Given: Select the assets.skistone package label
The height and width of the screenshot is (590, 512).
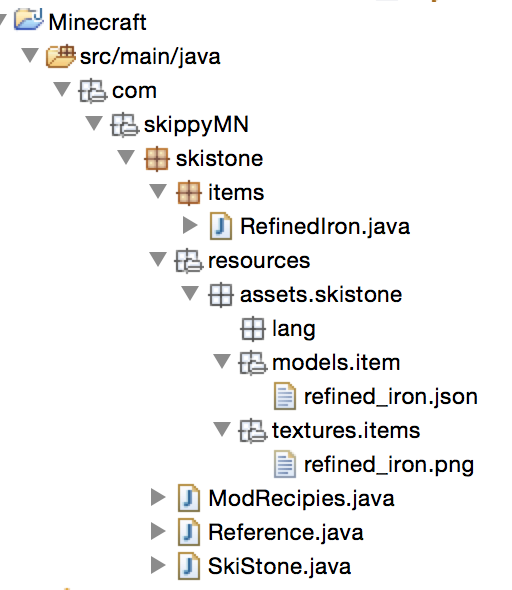Looking at the screenshot, I should pyautogui.click(x=321, y=294).
